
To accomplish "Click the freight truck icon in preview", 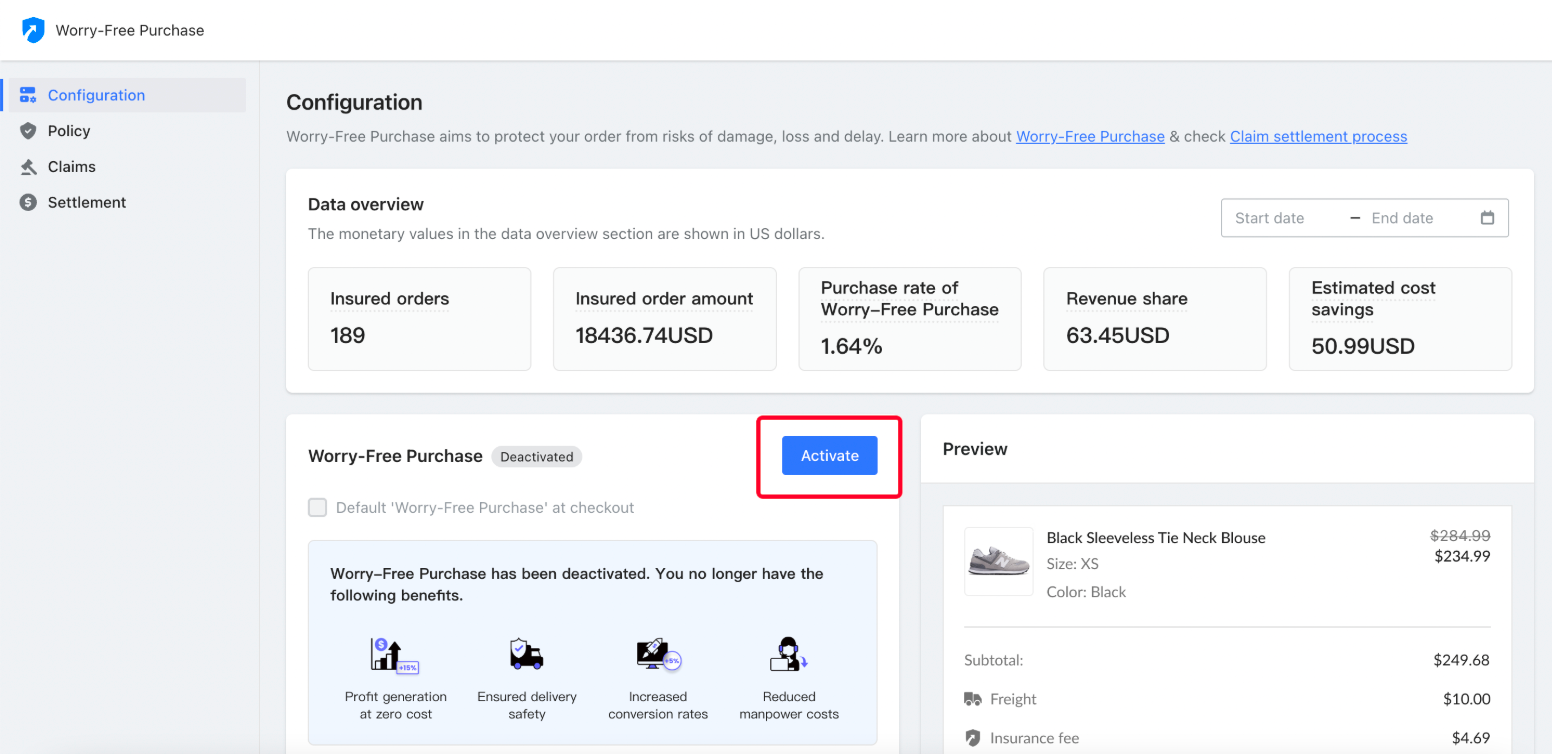I will point(973,699).
